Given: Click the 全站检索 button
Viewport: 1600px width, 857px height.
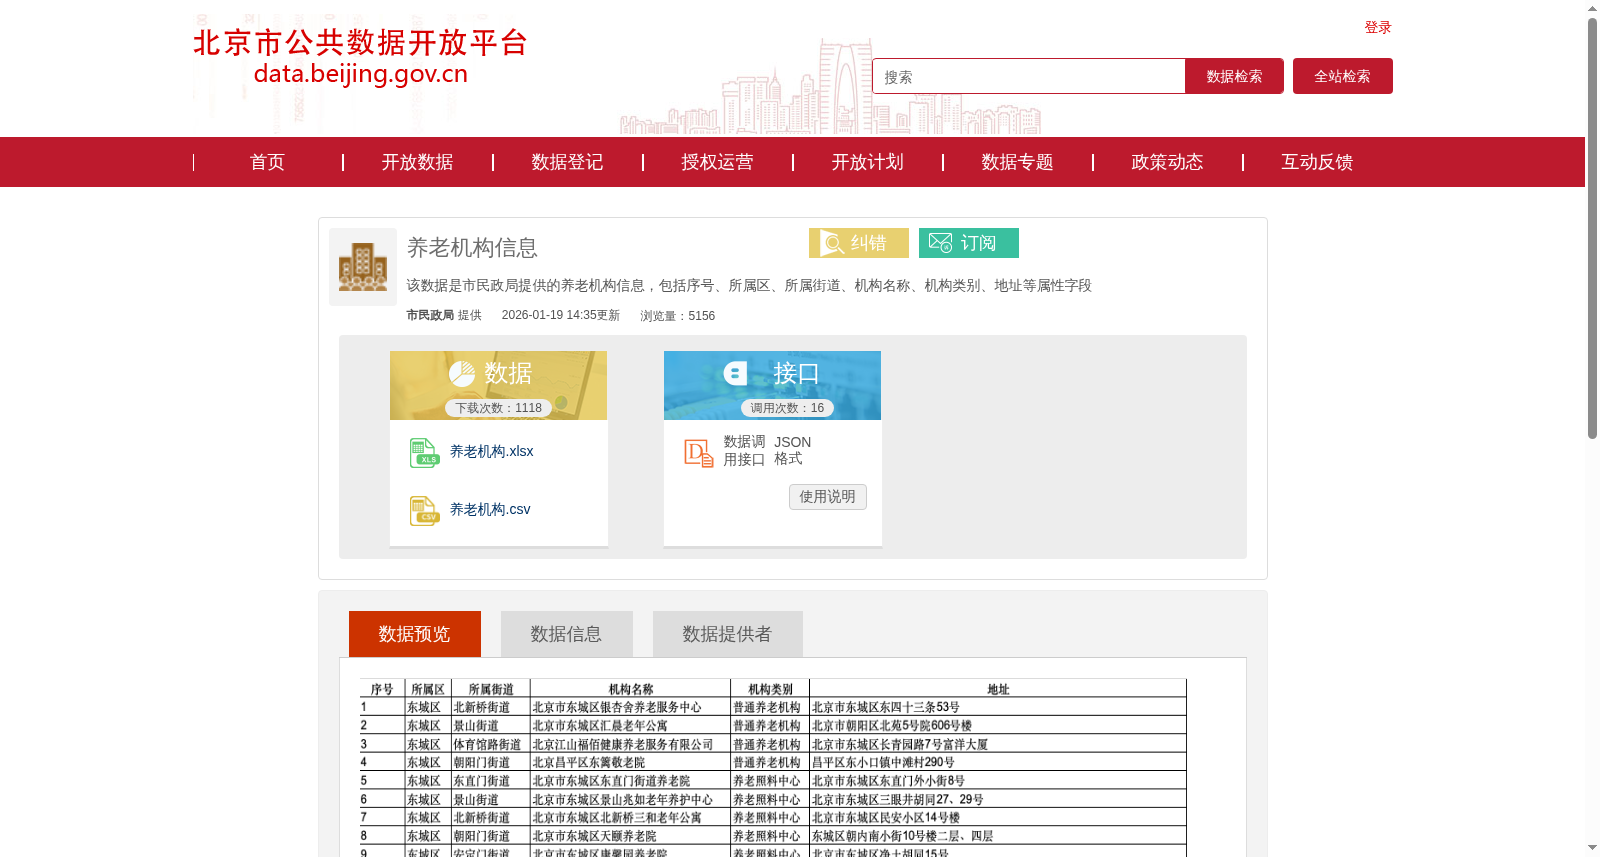Looking at the screenshot, I should click(x=1343, y=76).
